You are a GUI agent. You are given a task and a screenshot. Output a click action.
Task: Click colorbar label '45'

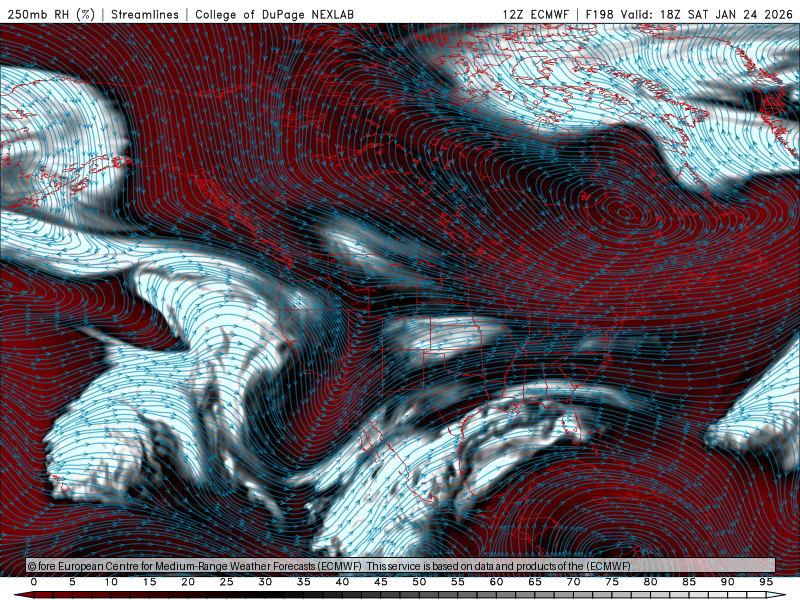coord(381,582)
